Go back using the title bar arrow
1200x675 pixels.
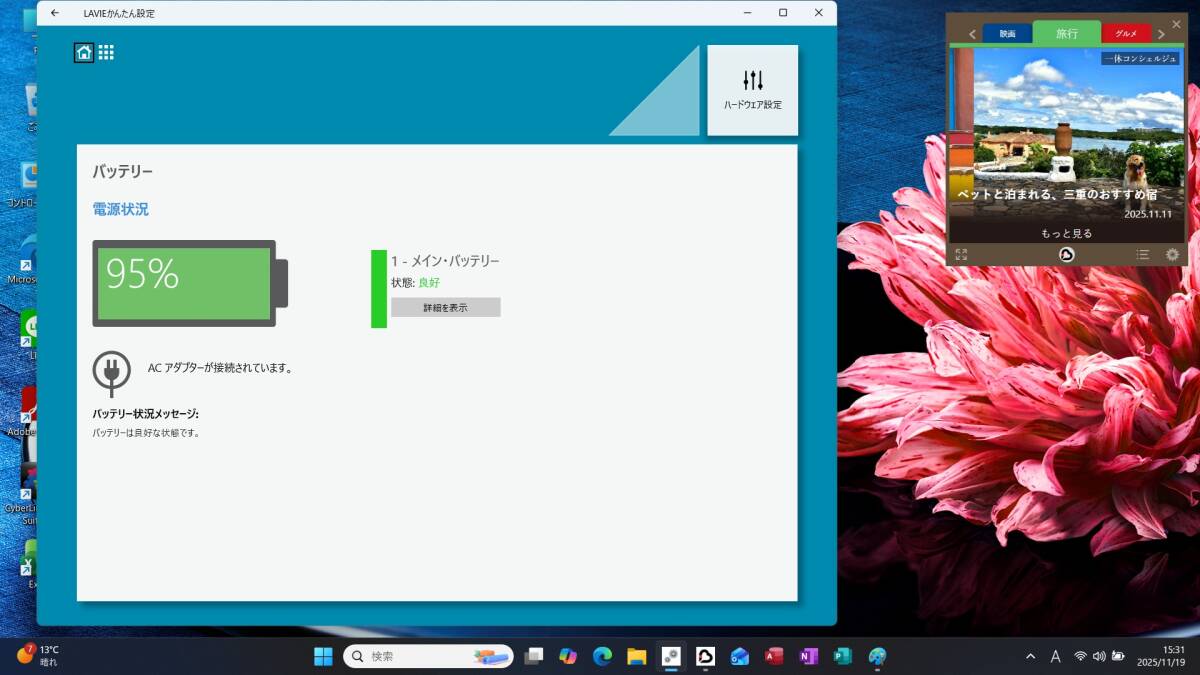[54, 13]
